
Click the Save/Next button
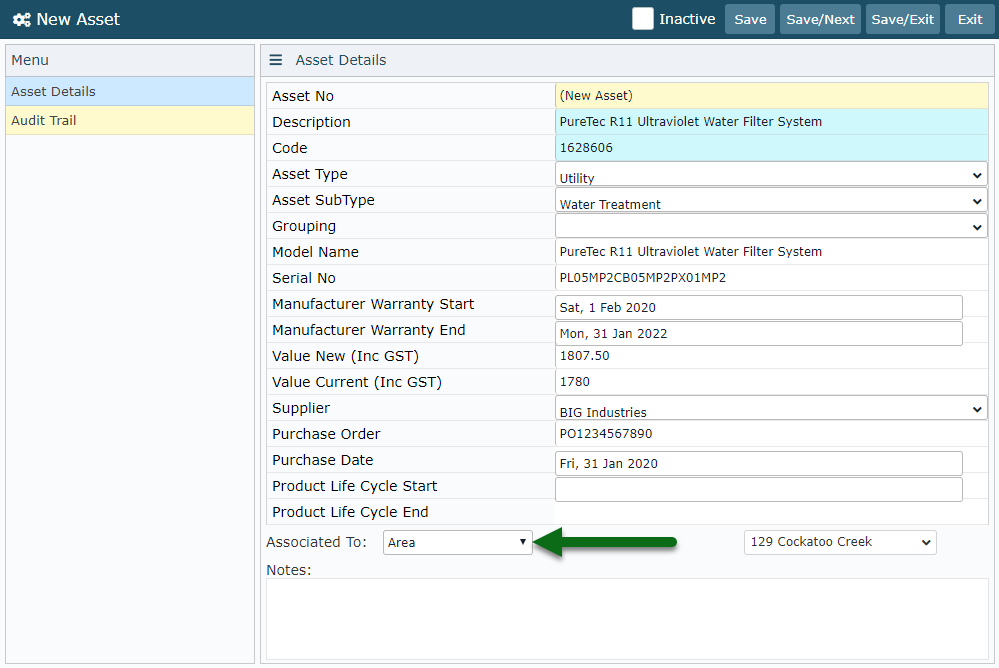tap(820, 19)
